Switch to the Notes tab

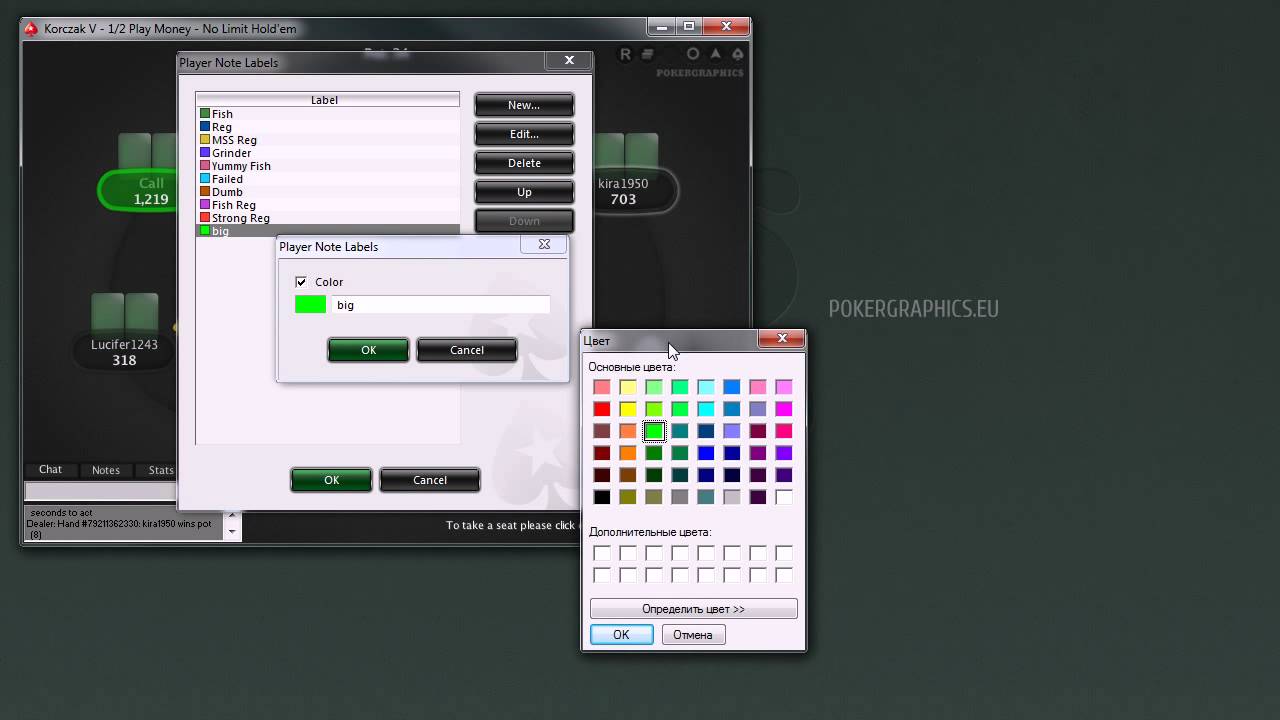pos(106,470)
